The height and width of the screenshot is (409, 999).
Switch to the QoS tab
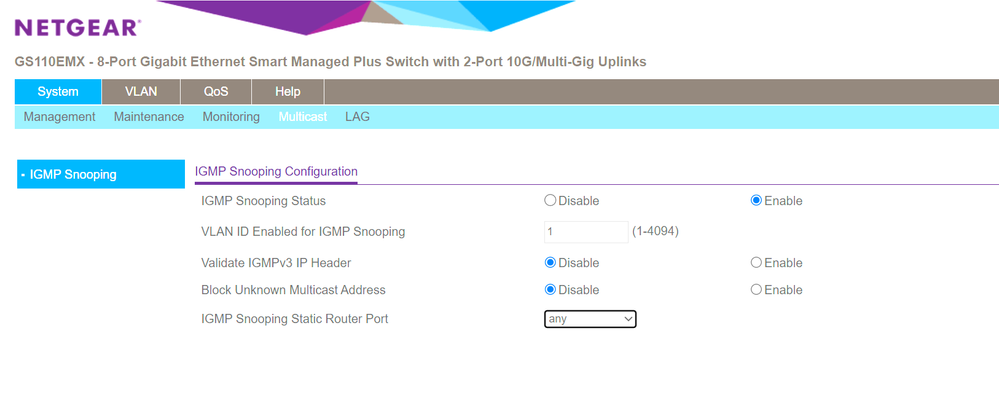[216, 92]
